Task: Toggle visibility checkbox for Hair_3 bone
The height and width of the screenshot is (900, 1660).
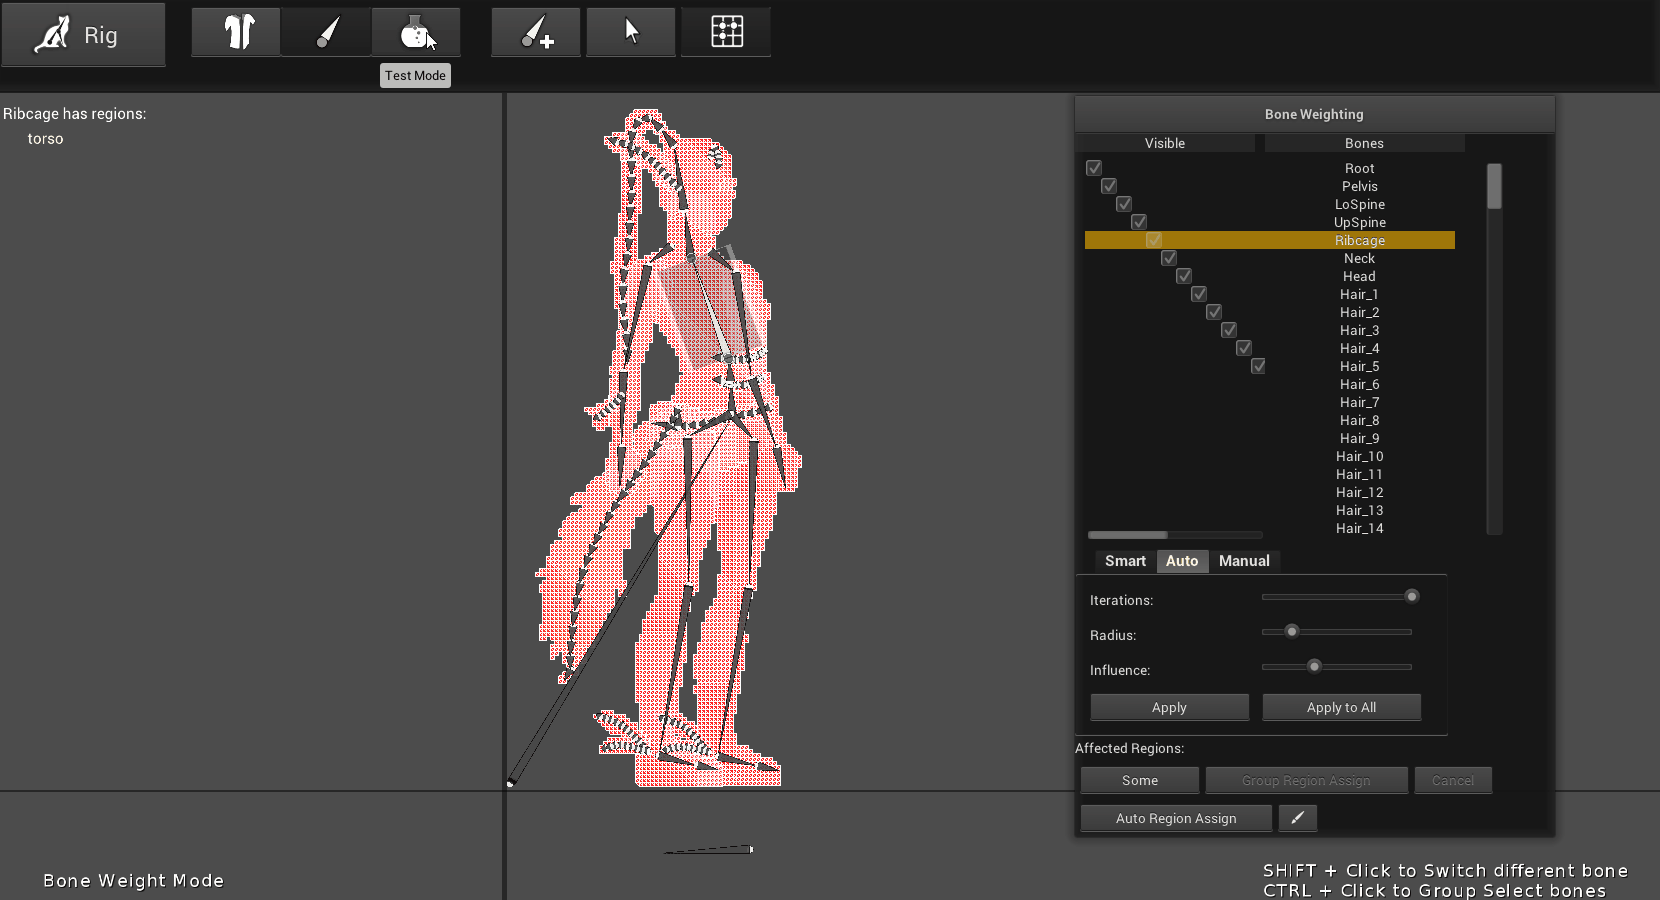Action: click(1229, 330)
